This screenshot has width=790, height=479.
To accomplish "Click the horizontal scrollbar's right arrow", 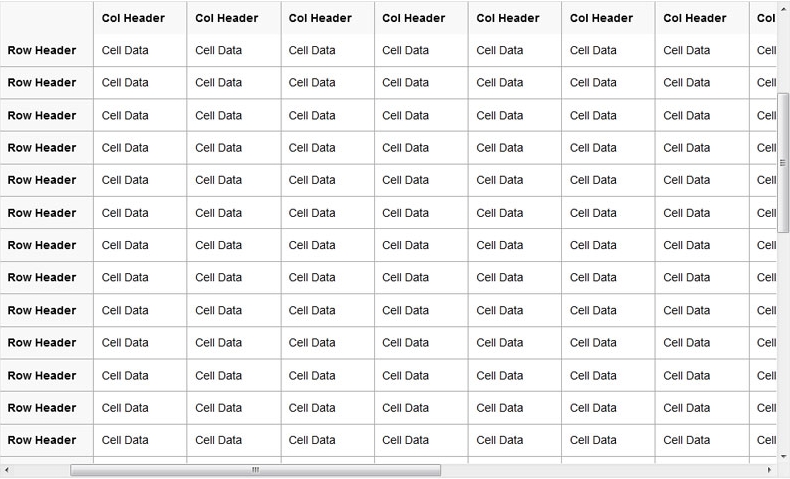I will tap(769, 470).
